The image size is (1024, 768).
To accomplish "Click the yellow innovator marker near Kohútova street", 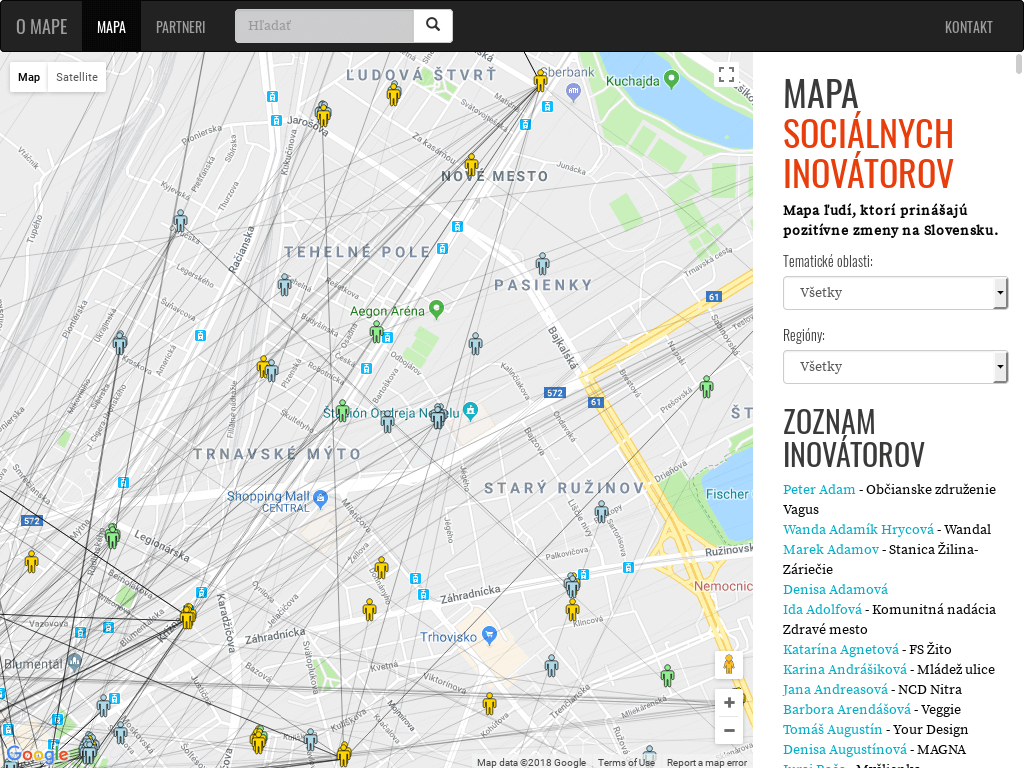I will point(490,704).
